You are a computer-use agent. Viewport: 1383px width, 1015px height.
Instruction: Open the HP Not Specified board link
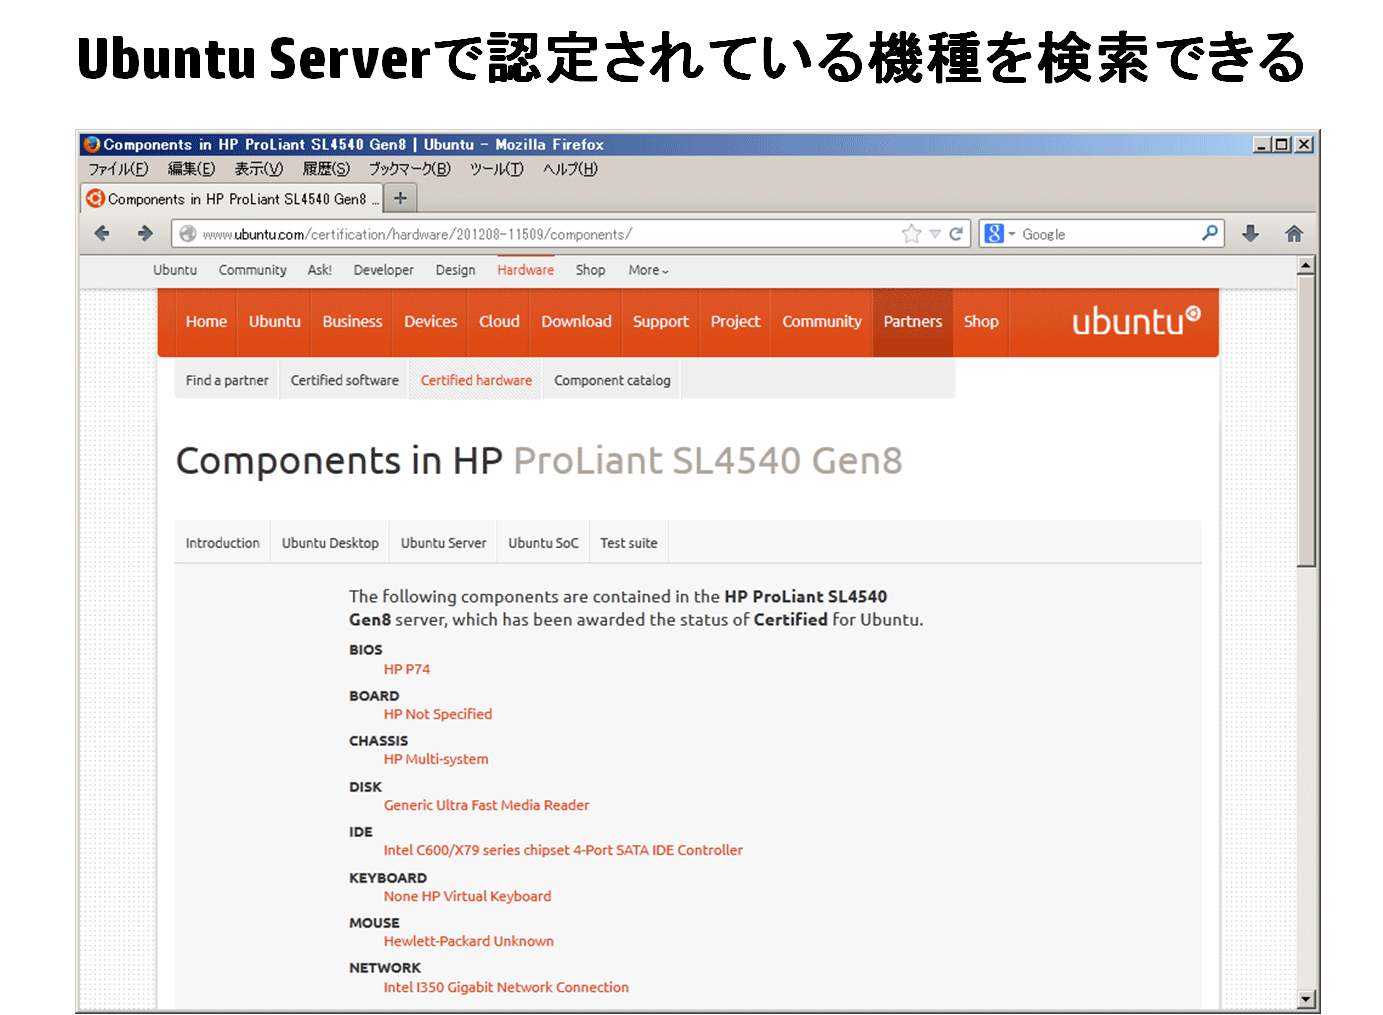point(438,714)
